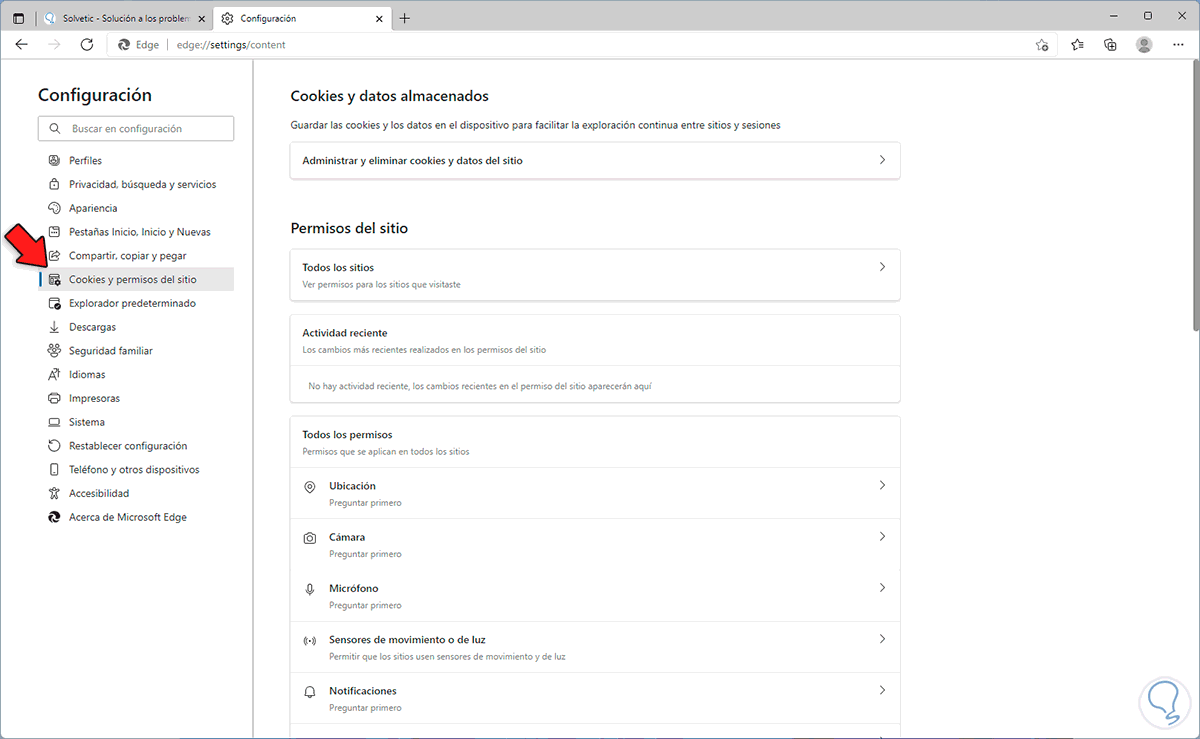Open Descargas settings section
This screenshot has width=1200, height=739.
pos(92,327)
